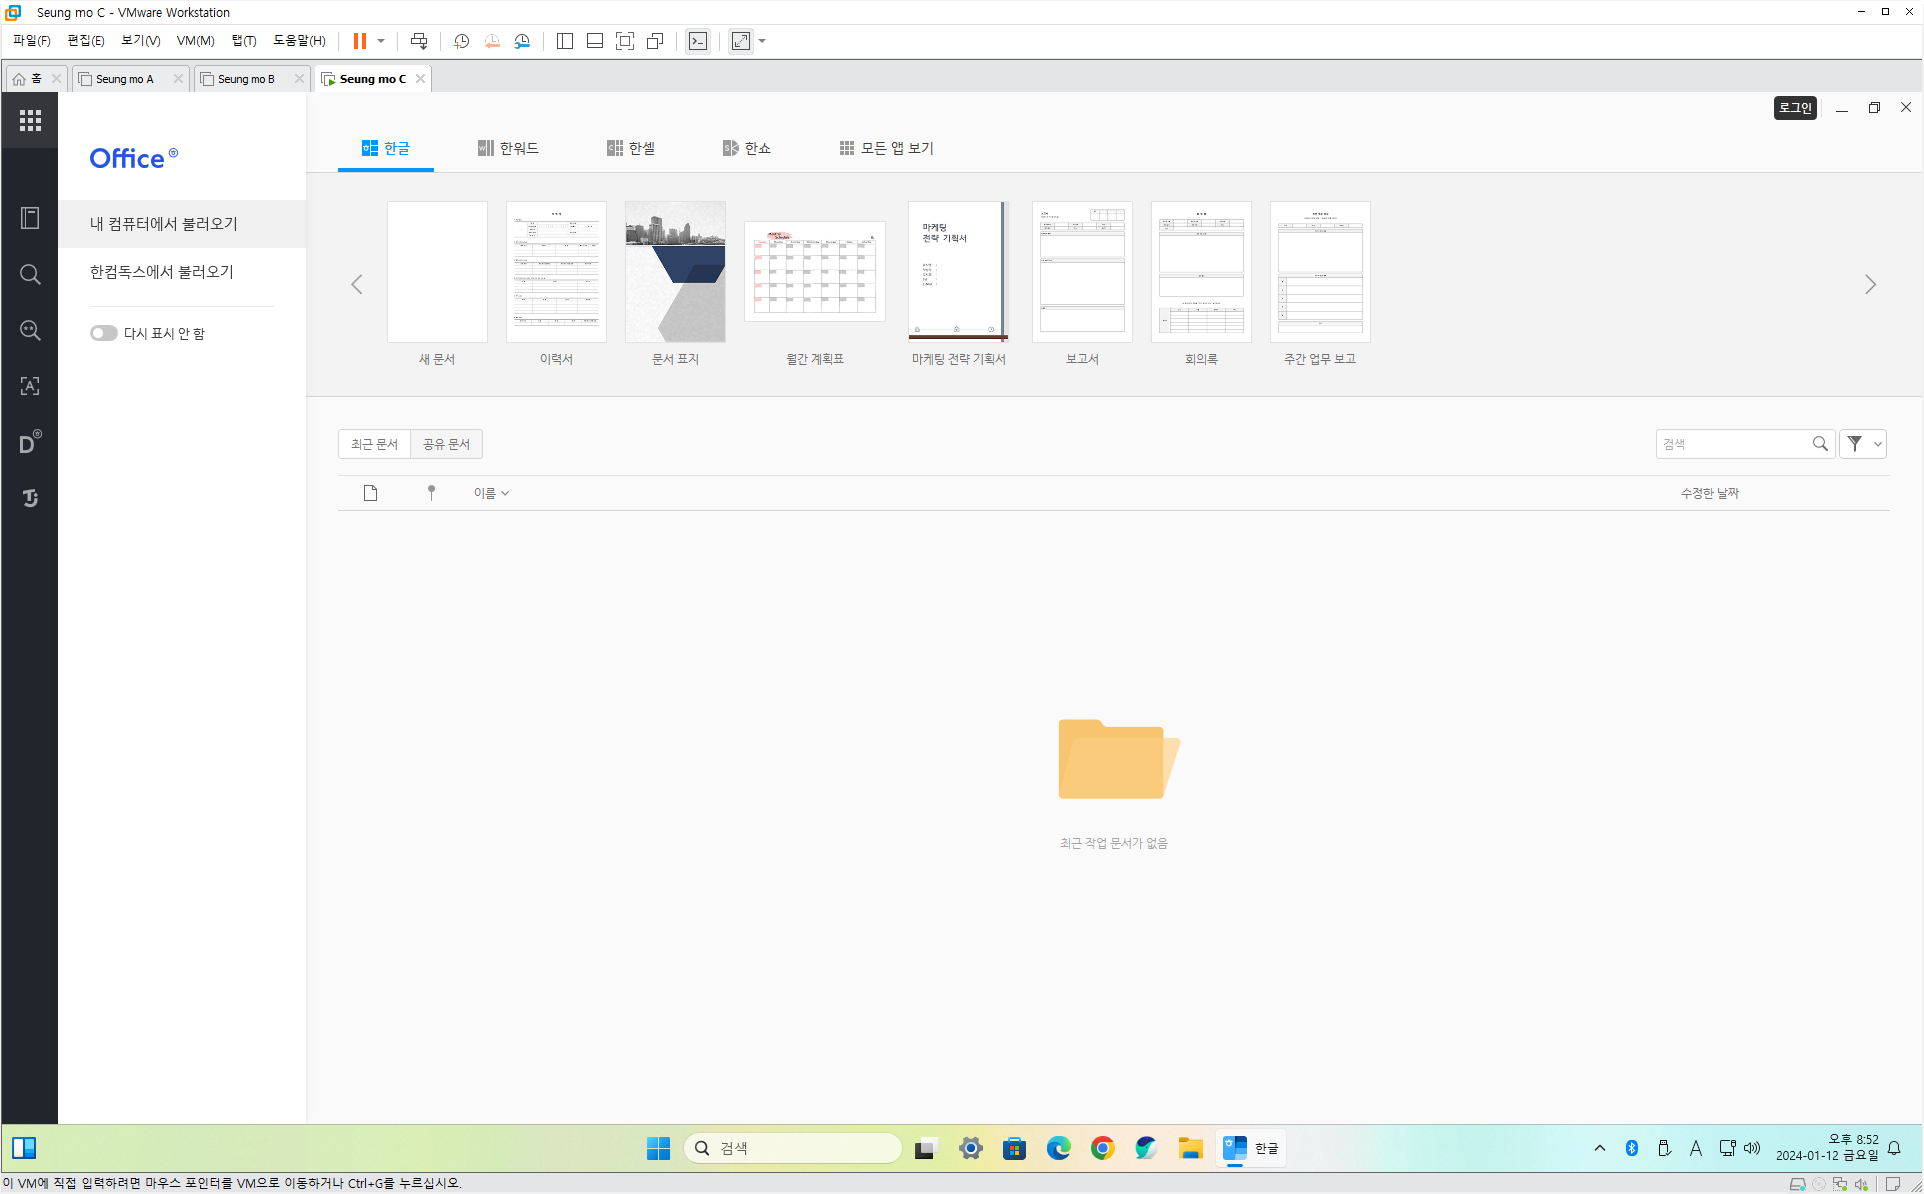Click the document icon in left sidebar

[30, 218]
